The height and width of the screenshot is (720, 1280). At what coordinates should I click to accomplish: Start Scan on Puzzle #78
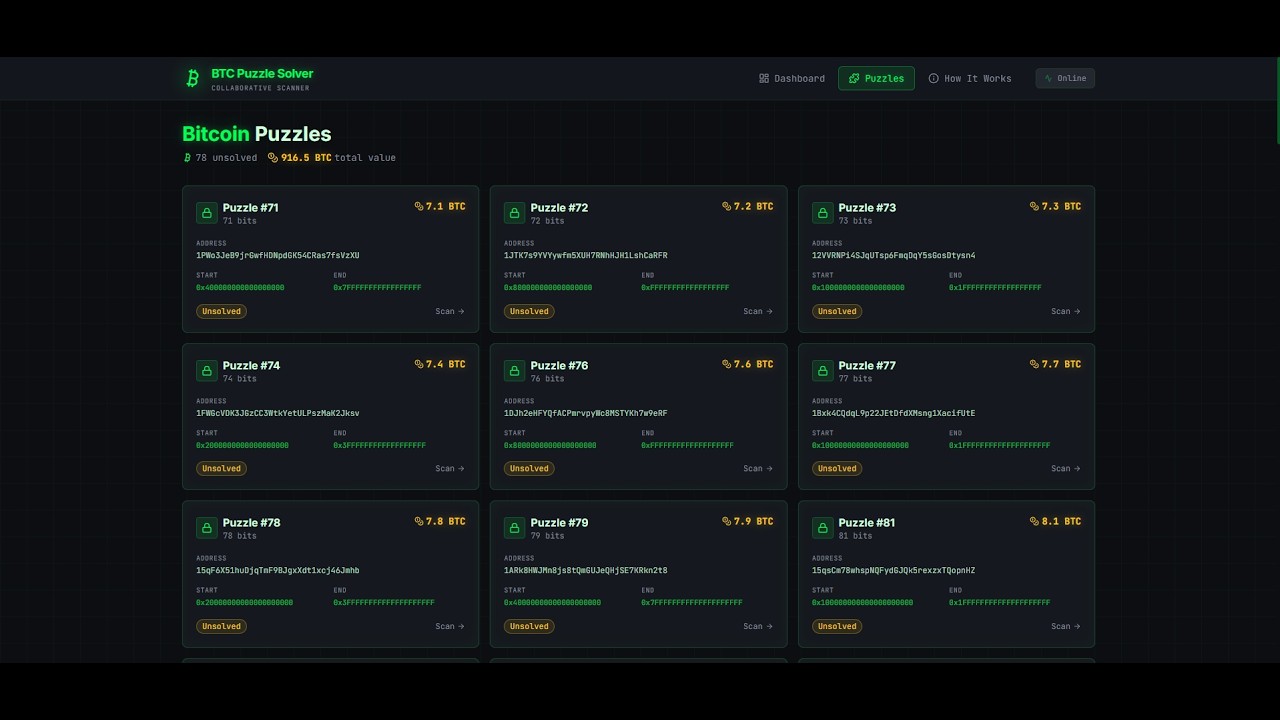pyautogui.click(x=450, y=626)
